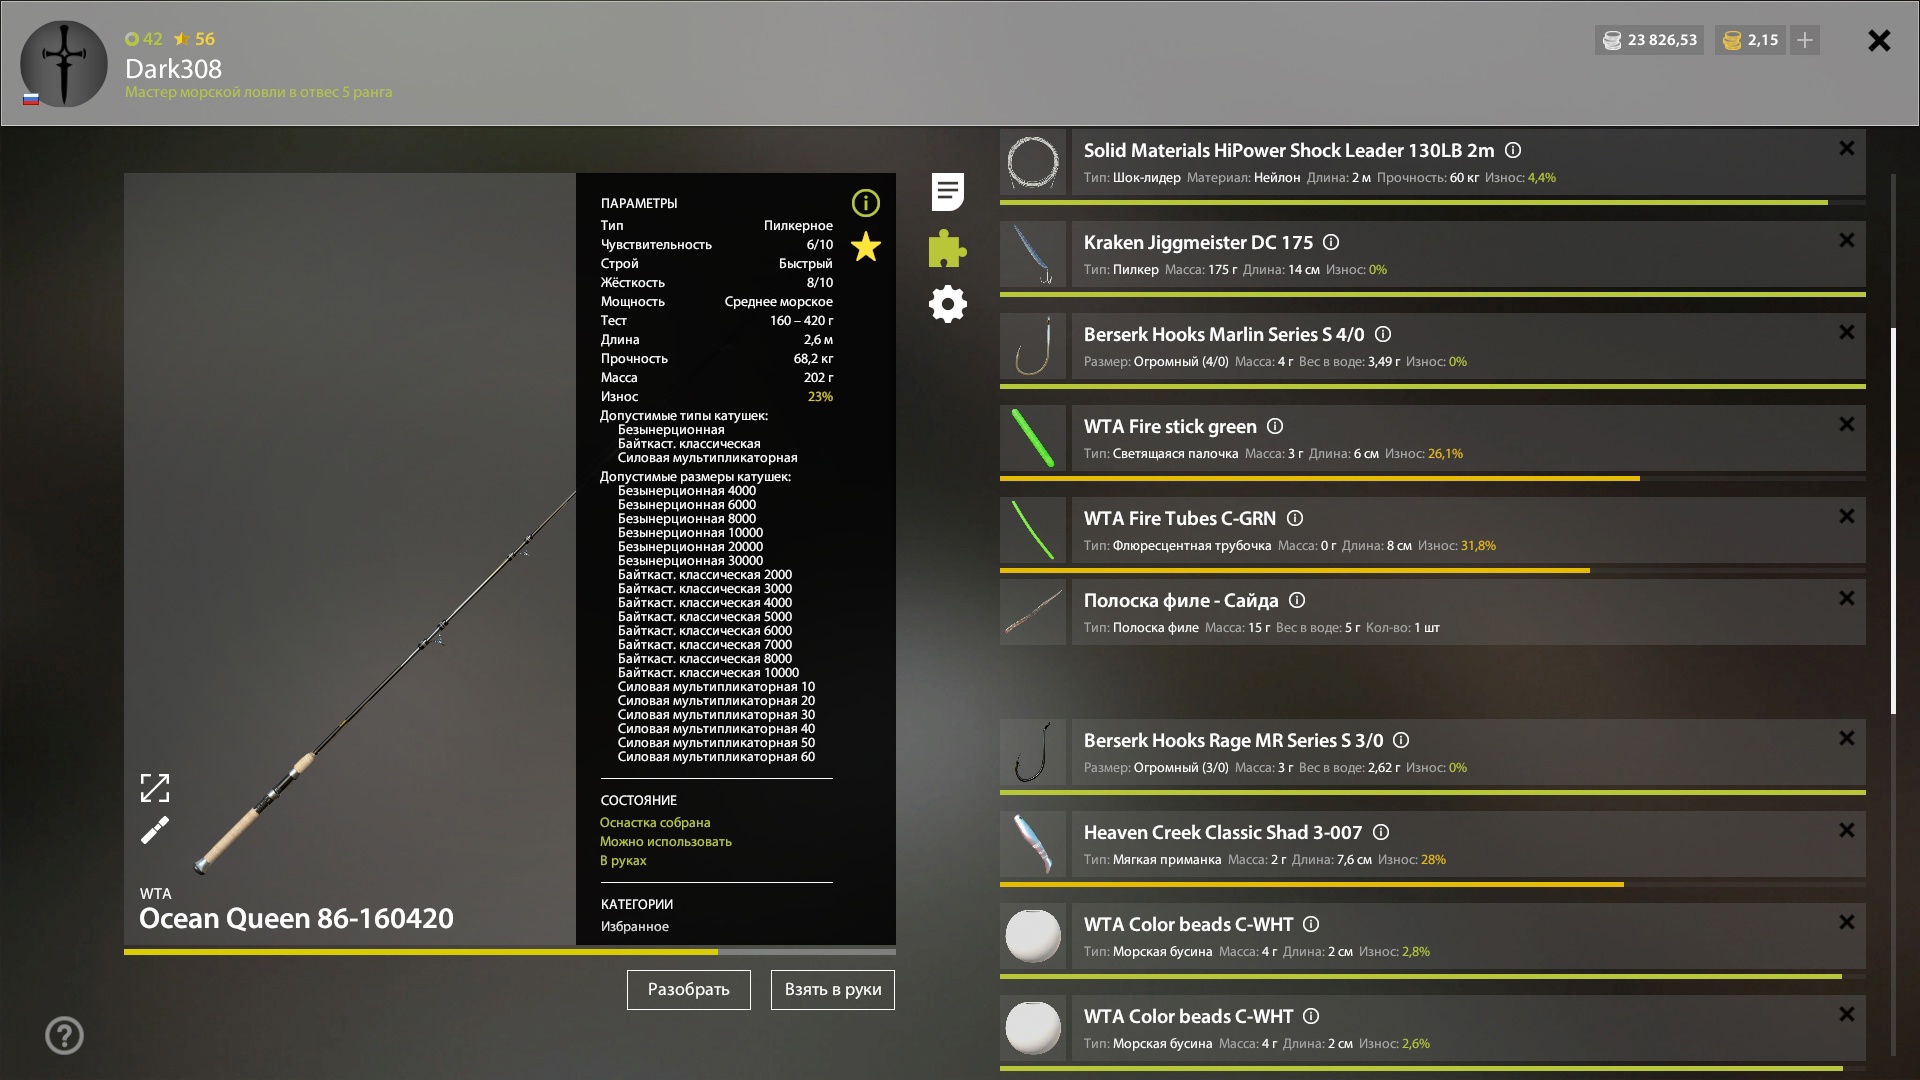Image resolution: width=1920 pixels, height=1080 pixels.
Task: Remove first WTA Color beads C-WHT
Action: 1847,922
